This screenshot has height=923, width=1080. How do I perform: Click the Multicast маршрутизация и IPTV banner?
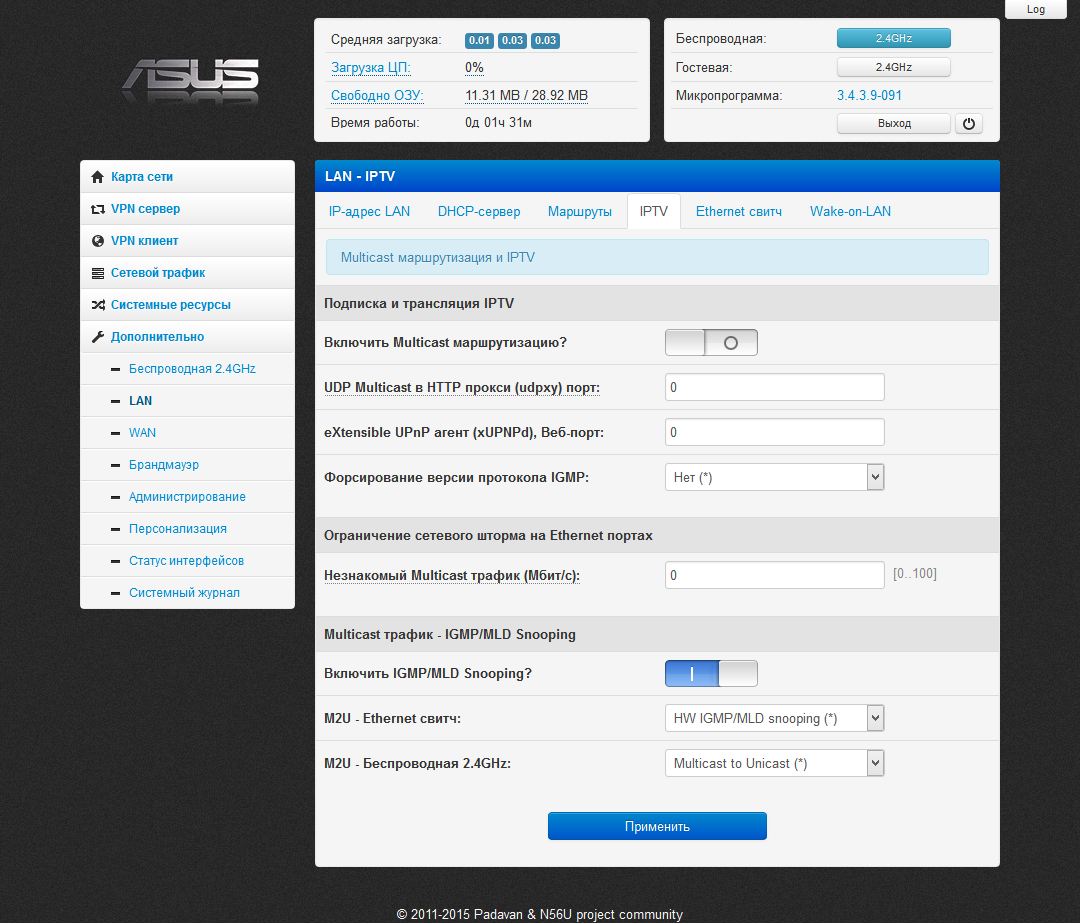pyautogui.click(x=657, y=257)
